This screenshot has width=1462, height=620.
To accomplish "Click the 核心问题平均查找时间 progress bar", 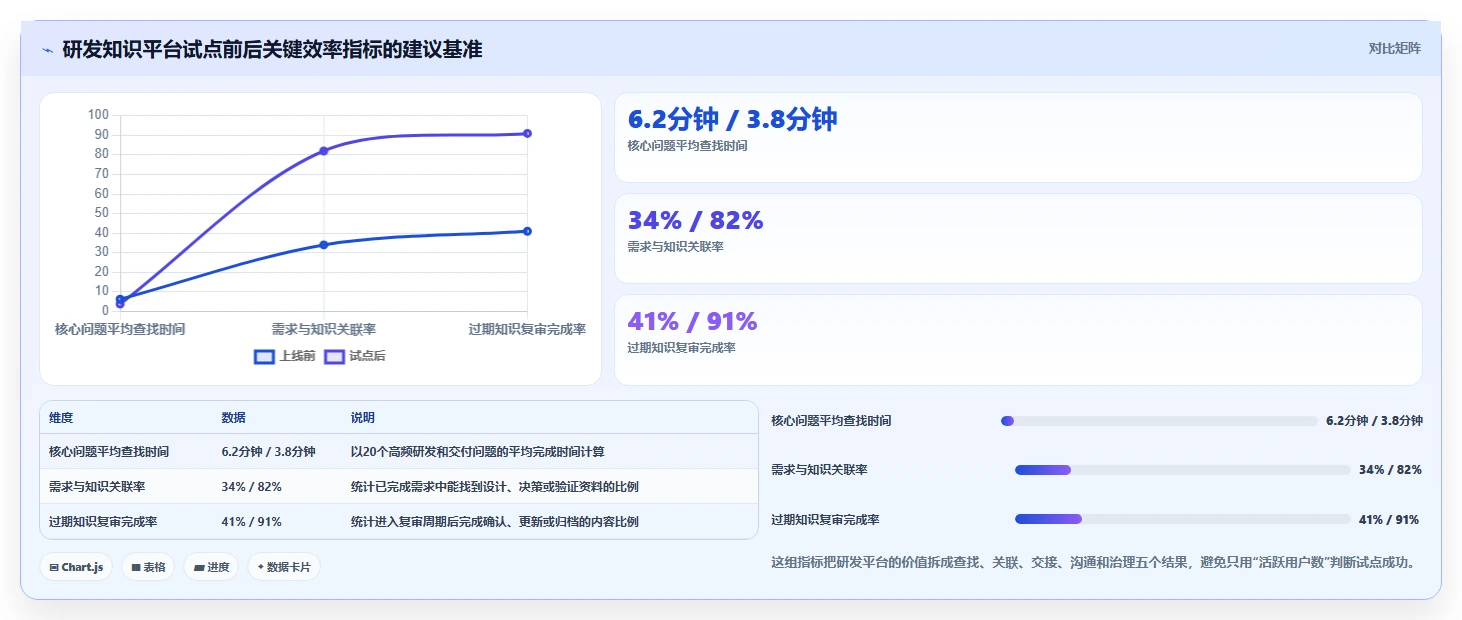I will 1159,421.
